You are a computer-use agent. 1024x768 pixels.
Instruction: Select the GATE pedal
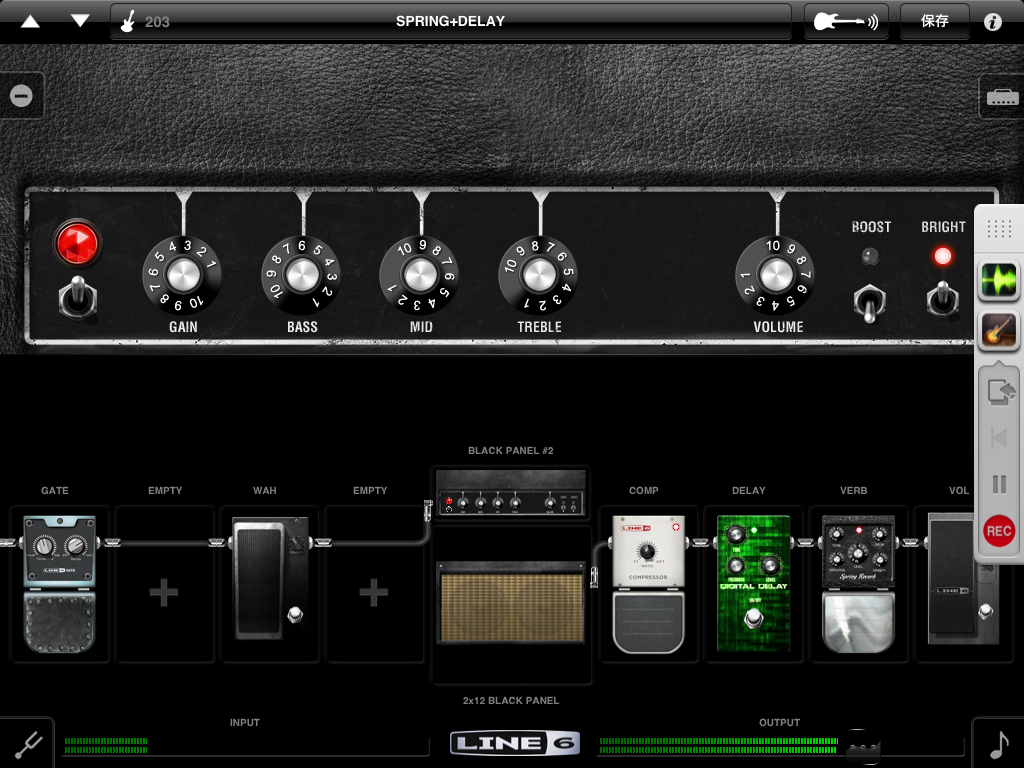pyautogui.click(x=59, y=584)
